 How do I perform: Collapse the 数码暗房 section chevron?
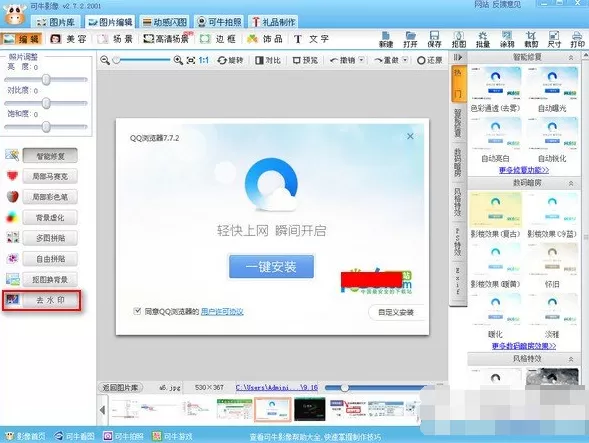click(571, 183)
